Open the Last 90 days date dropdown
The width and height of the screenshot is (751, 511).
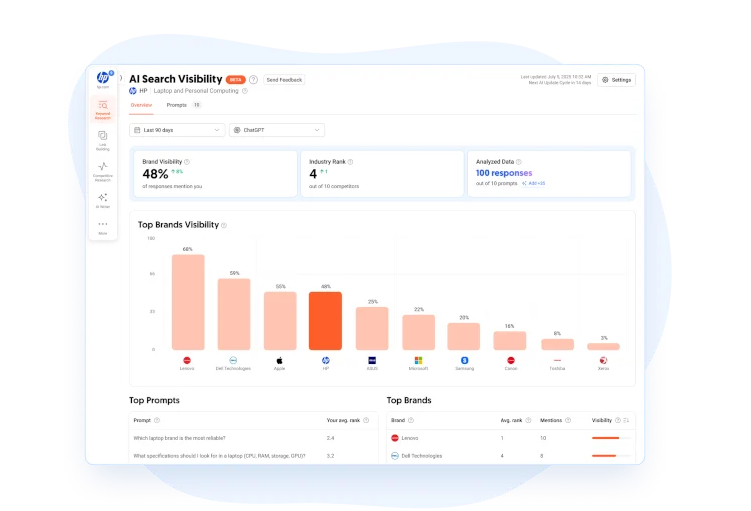point(177,130)
